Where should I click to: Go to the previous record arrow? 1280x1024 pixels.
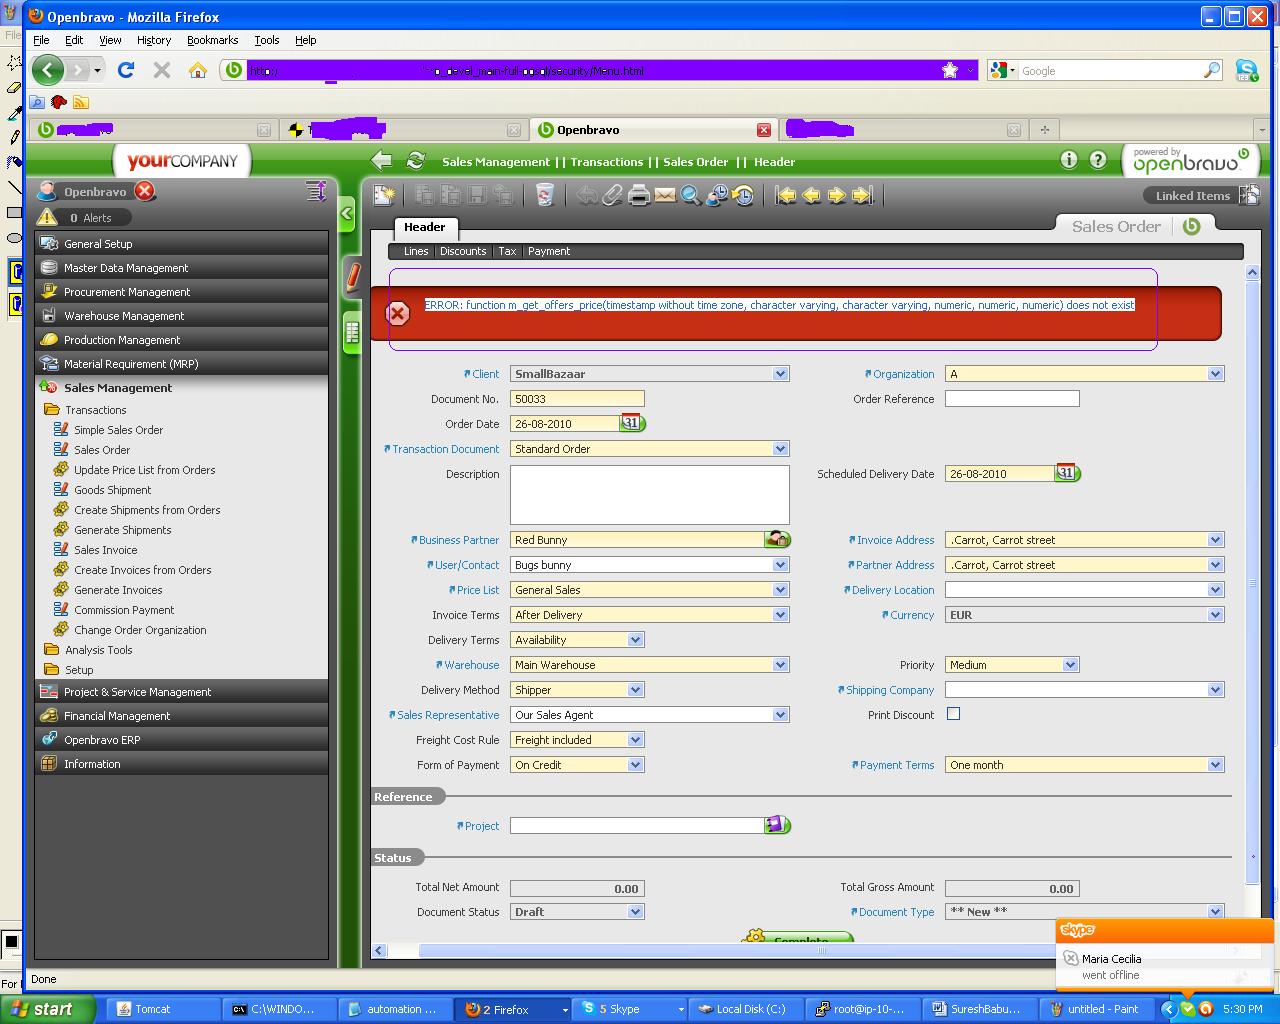pos(811,195)
